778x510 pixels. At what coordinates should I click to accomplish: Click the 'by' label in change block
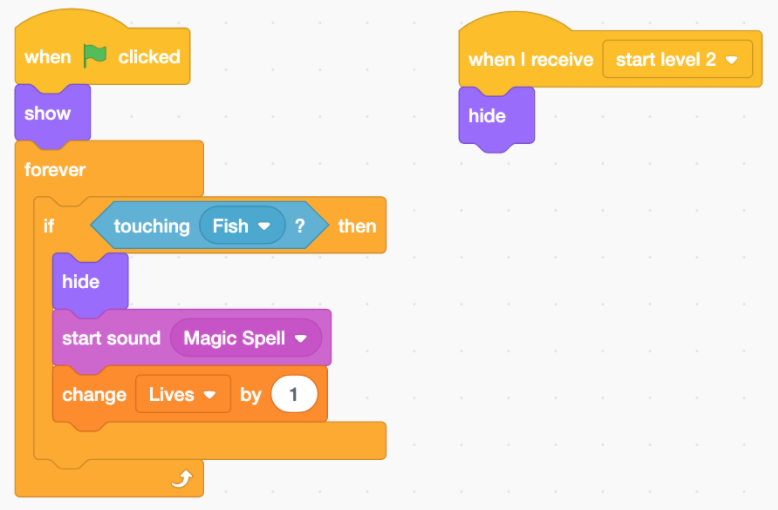coord(251,395)
